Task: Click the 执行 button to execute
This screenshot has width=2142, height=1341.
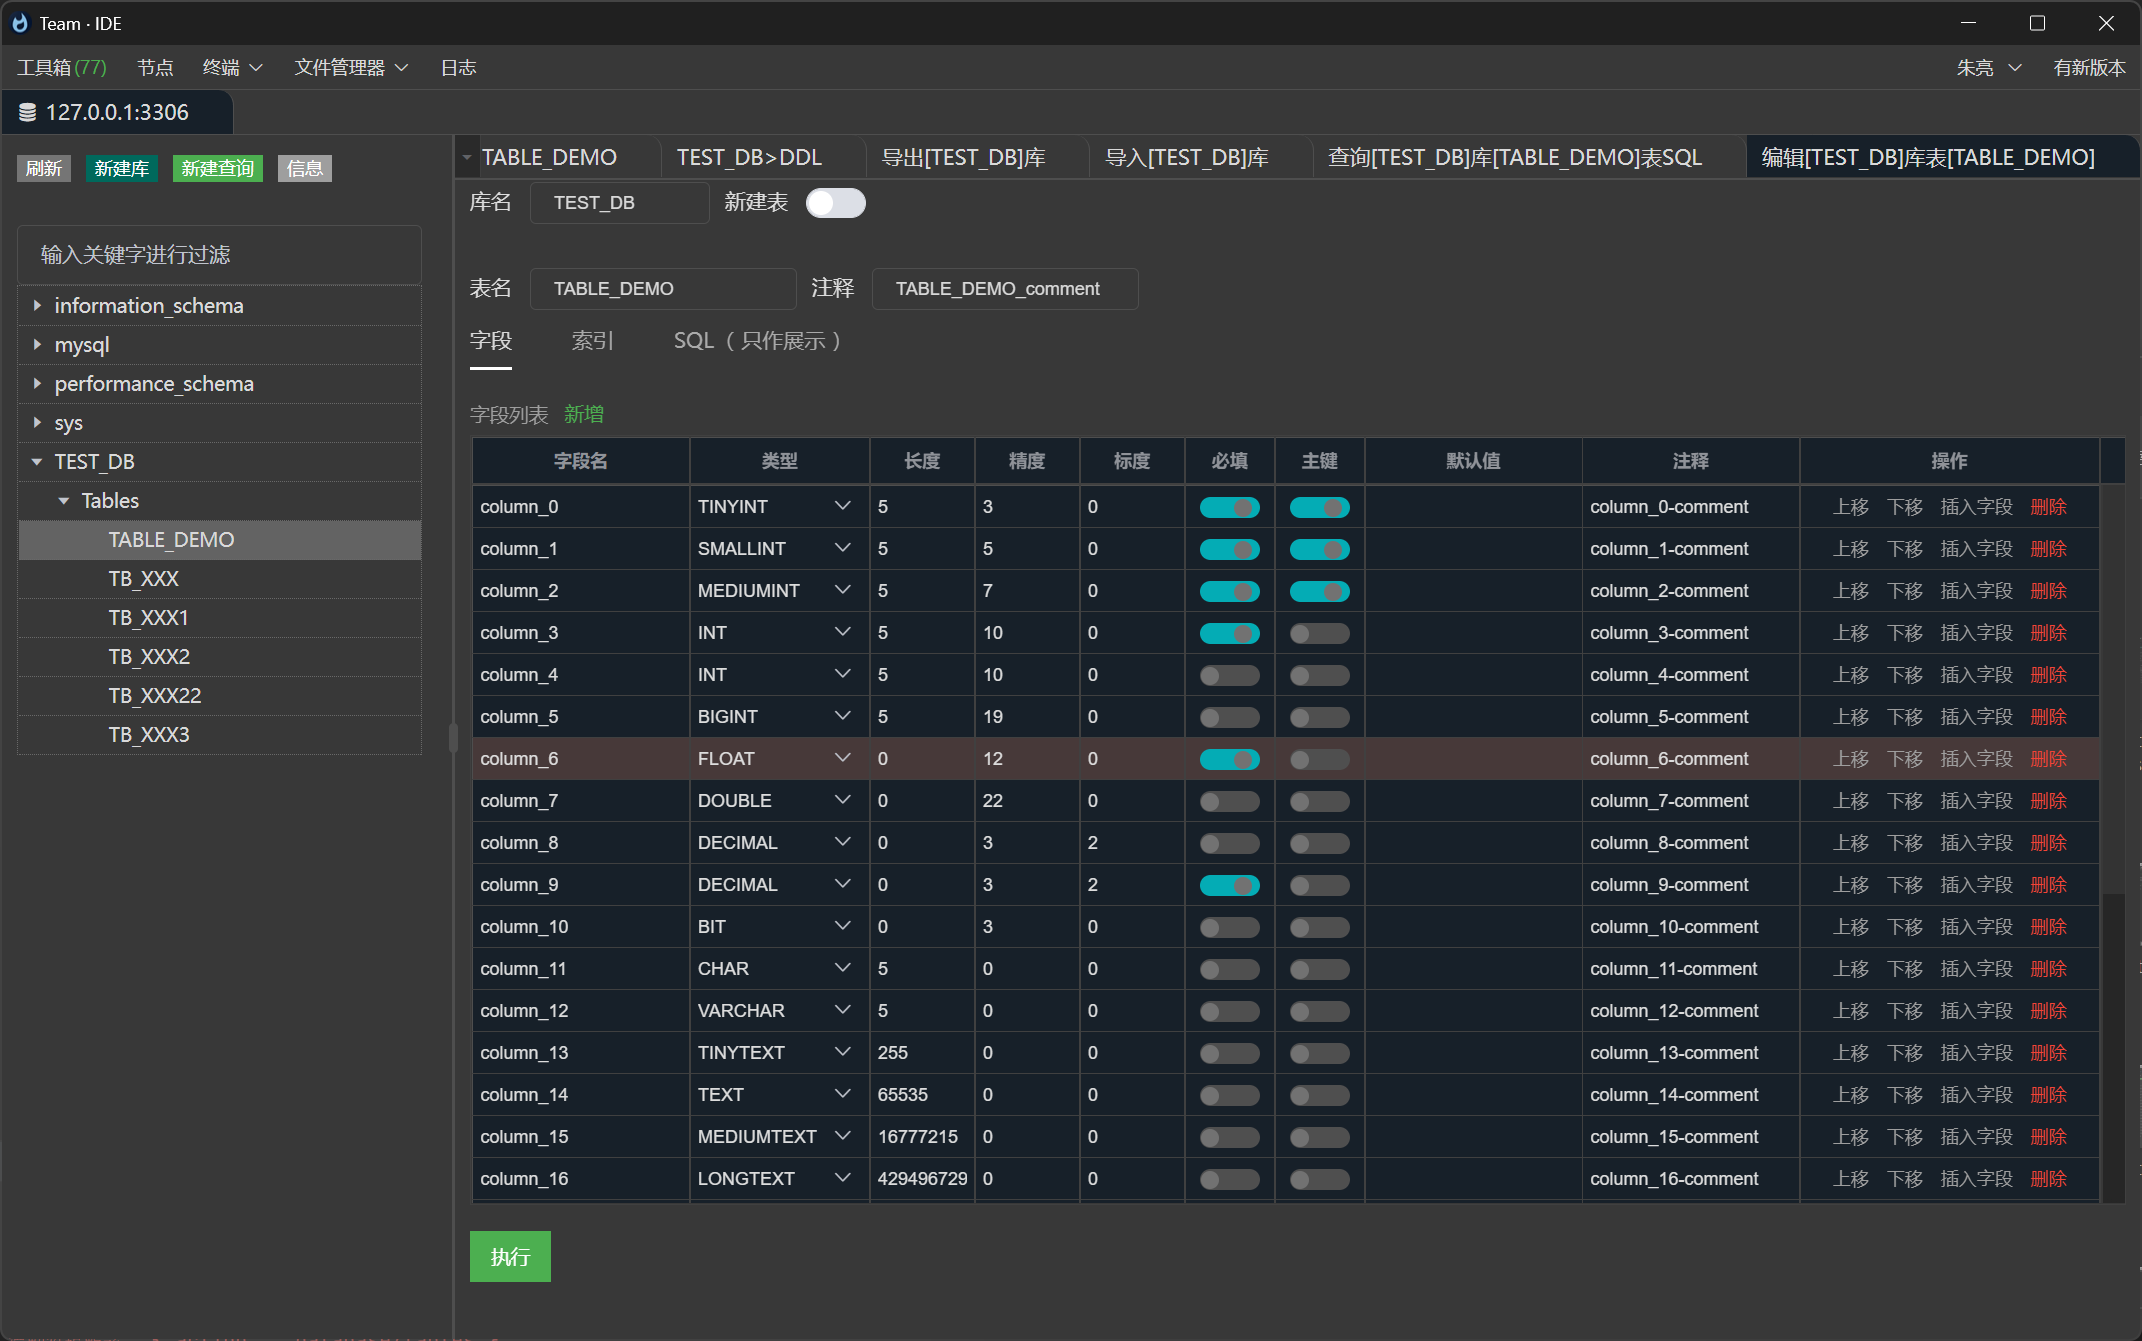Action: click(510, 1256)
